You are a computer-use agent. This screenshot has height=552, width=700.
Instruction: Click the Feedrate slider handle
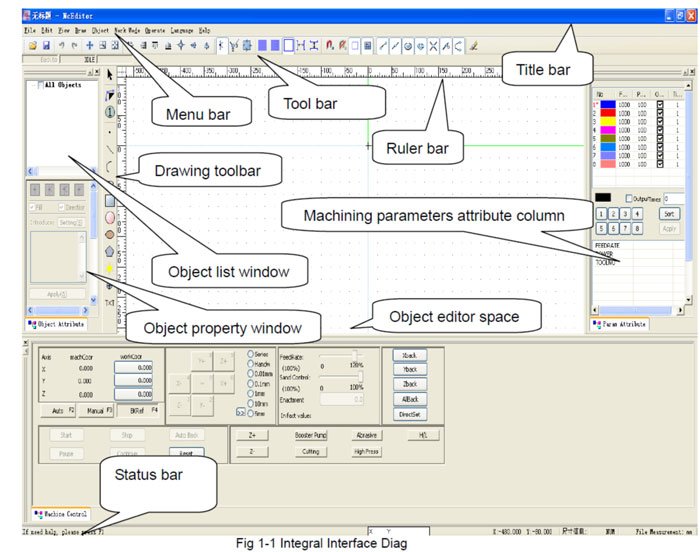tap(355, 355)
